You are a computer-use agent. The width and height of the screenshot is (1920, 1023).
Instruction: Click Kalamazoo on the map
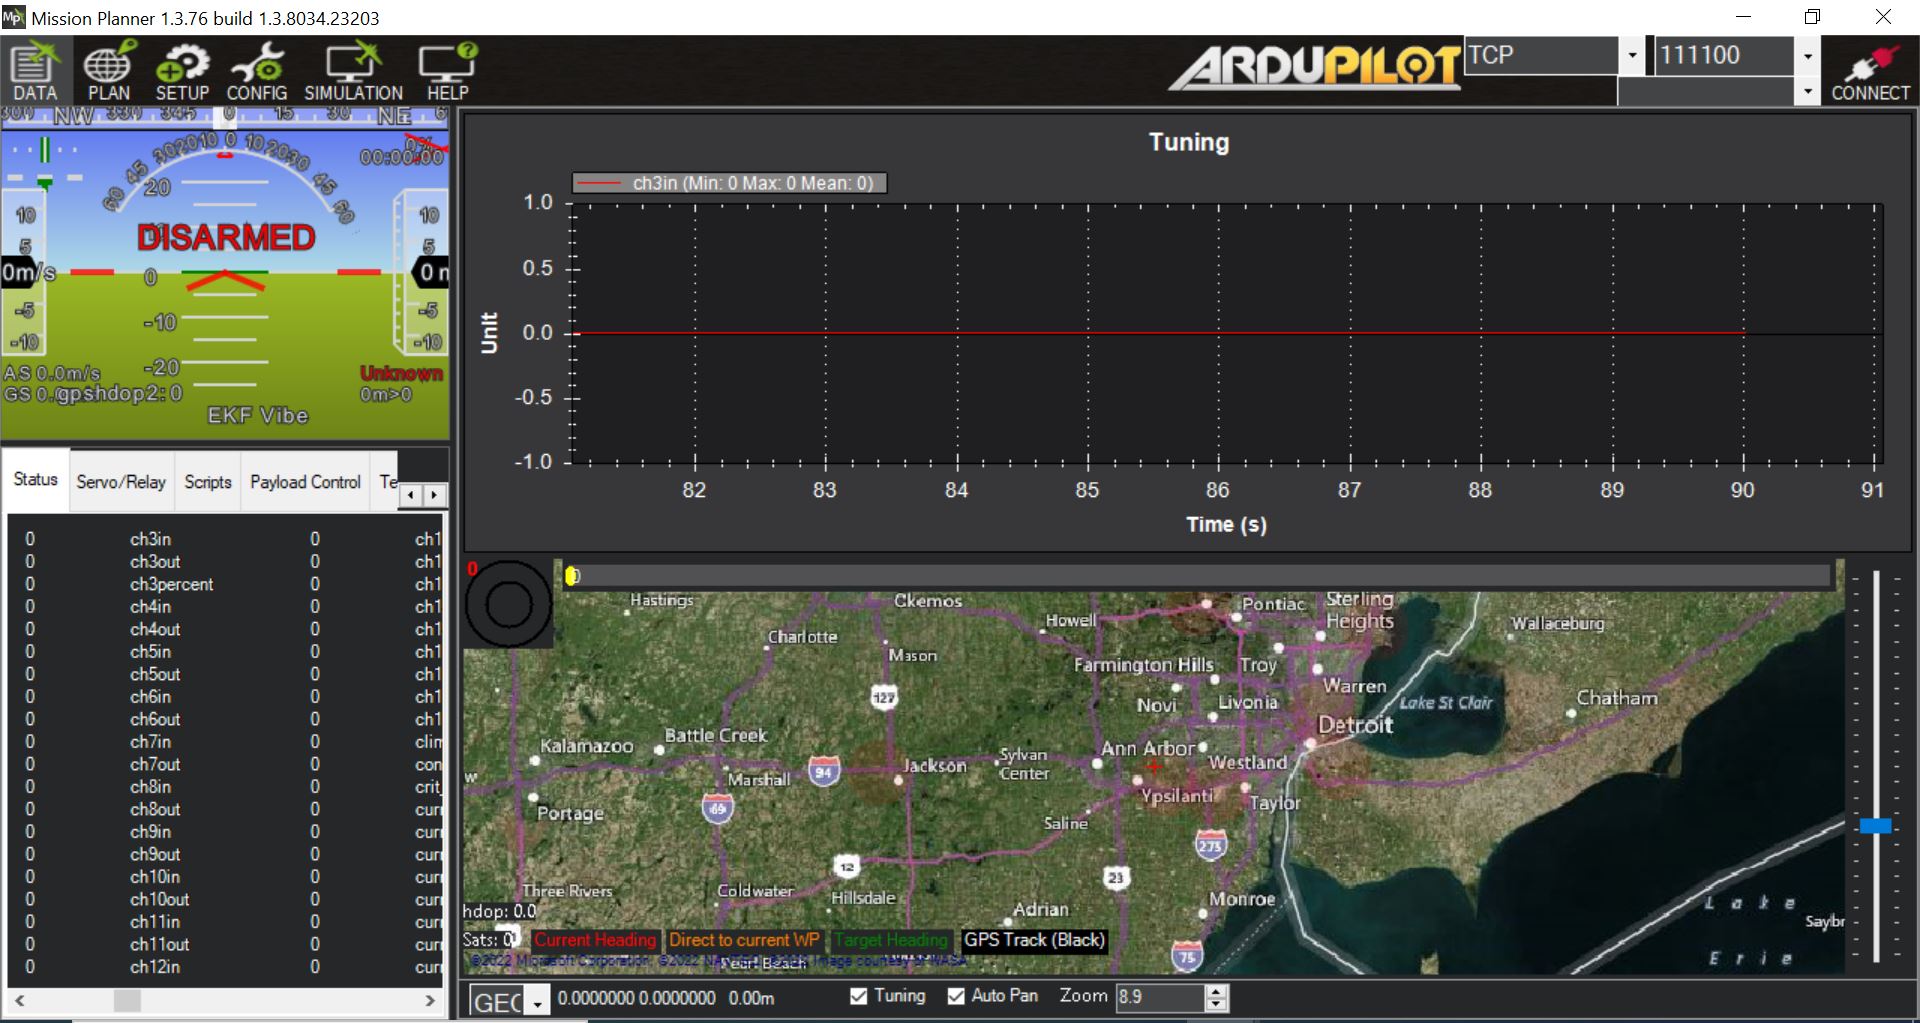coord(587,746)
